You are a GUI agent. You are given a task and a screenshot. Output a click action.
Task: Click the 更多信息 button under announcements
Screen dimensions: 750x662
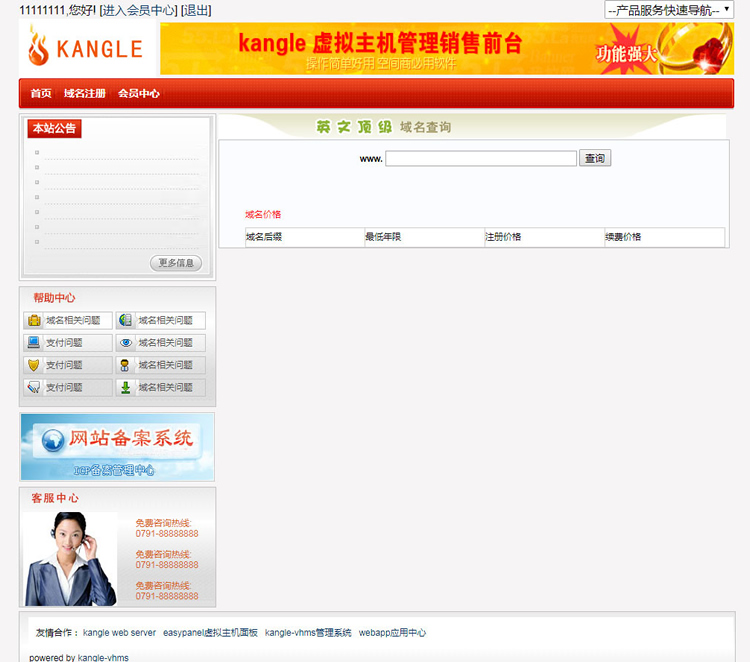(x=176, y=263)
